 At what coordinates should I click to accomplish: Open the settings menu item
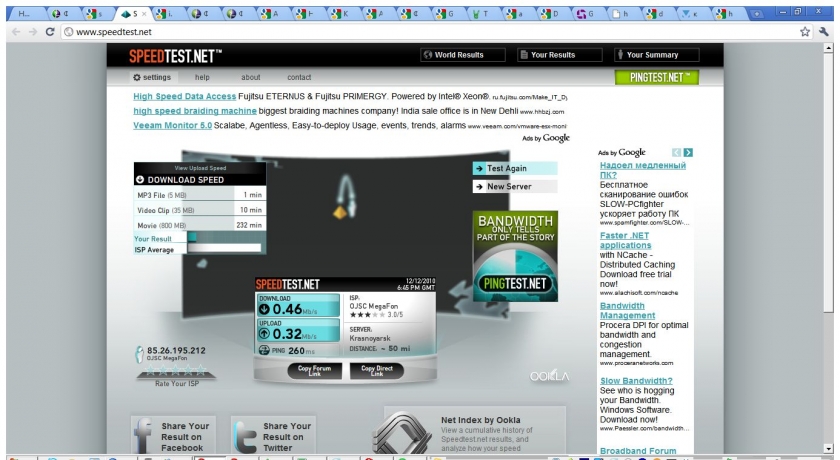click(152, 77)
